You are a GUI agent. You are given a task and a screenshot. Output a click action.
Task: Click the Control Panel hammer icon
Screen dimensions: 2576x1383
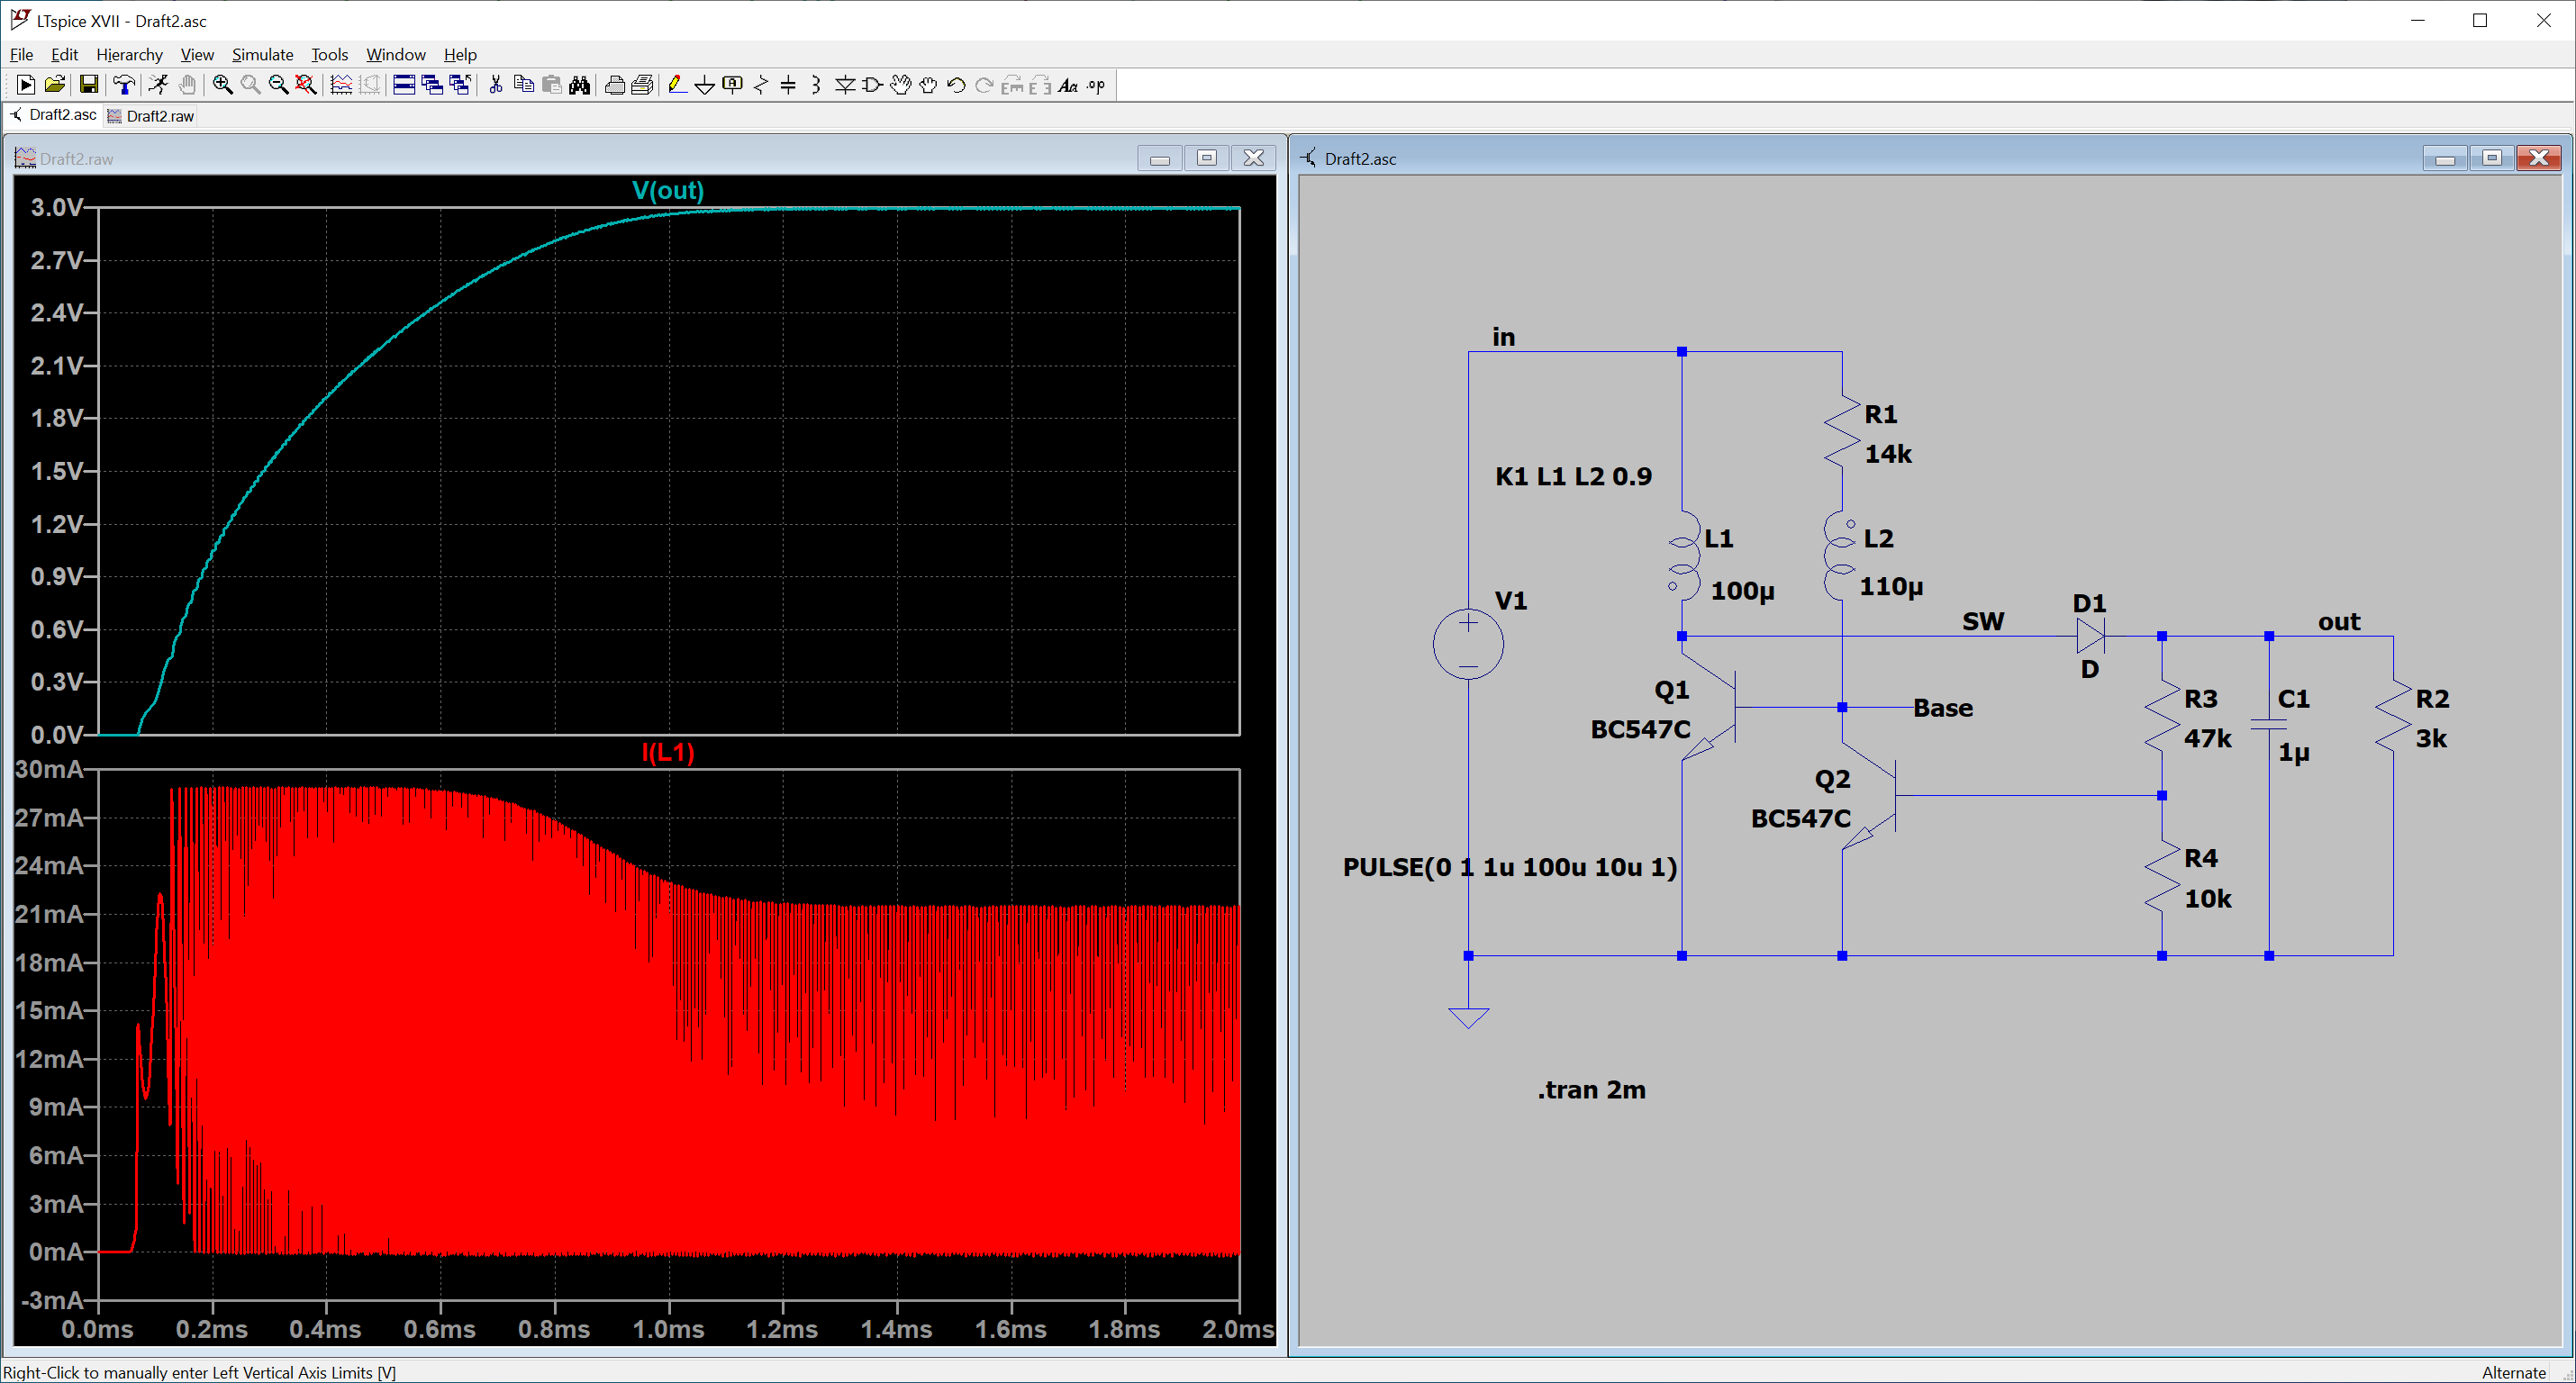click(124, 86)
